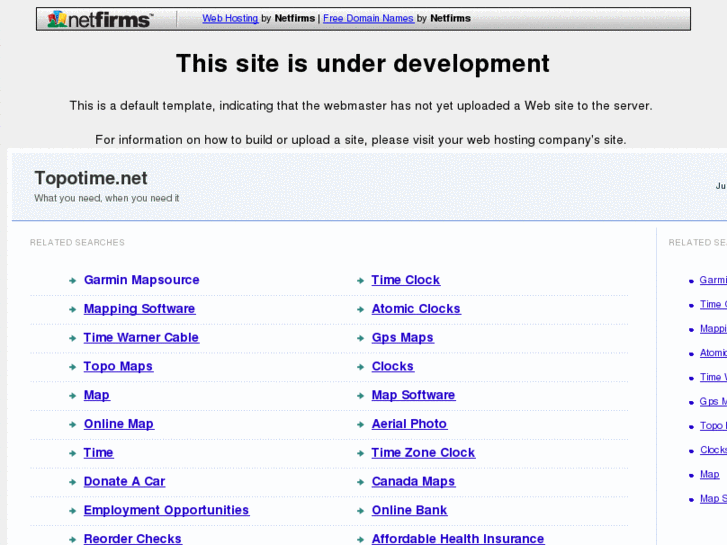
Task: Open the Online Bank link
Action: tap(409, 510)
